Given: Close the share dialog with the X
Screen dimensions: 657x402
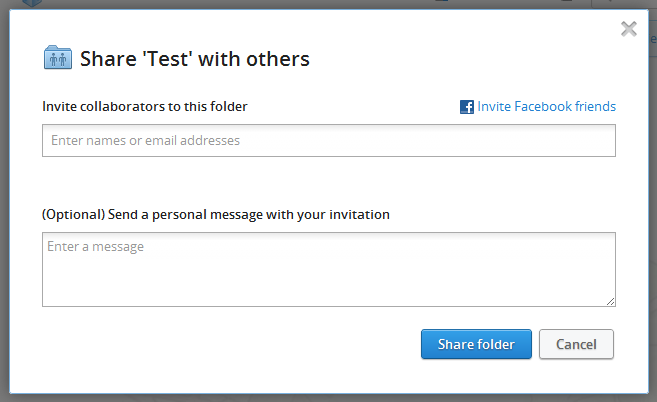Looking at the screenshot, I should point(629,28).
